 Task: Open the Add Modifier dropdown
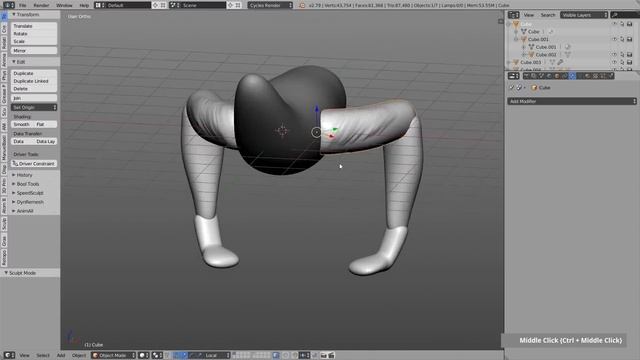(x=571, y=101)
